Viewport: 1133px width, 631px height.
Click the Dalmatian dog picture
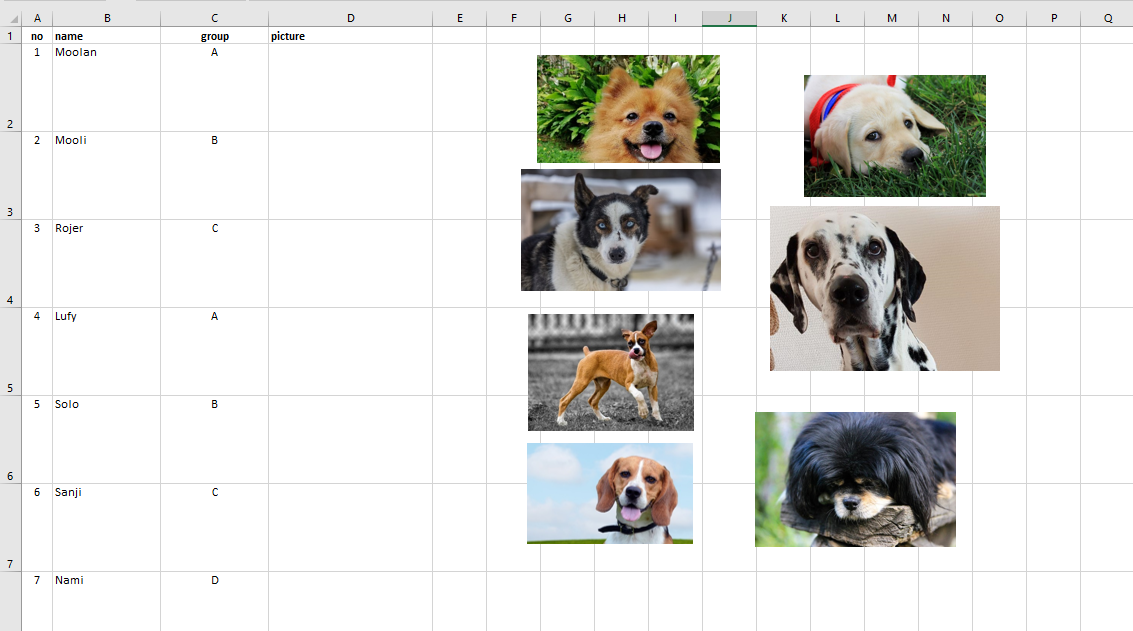884,288
